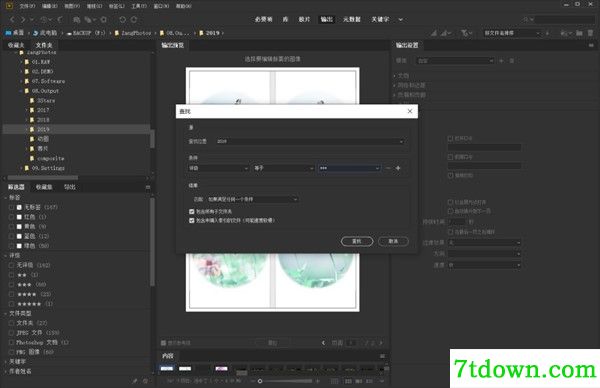The height and width of the screenshot is (388, 600).
Task: Toggle the JPEG 文件 type filter checkbox
Action: (x=11, y=333)
